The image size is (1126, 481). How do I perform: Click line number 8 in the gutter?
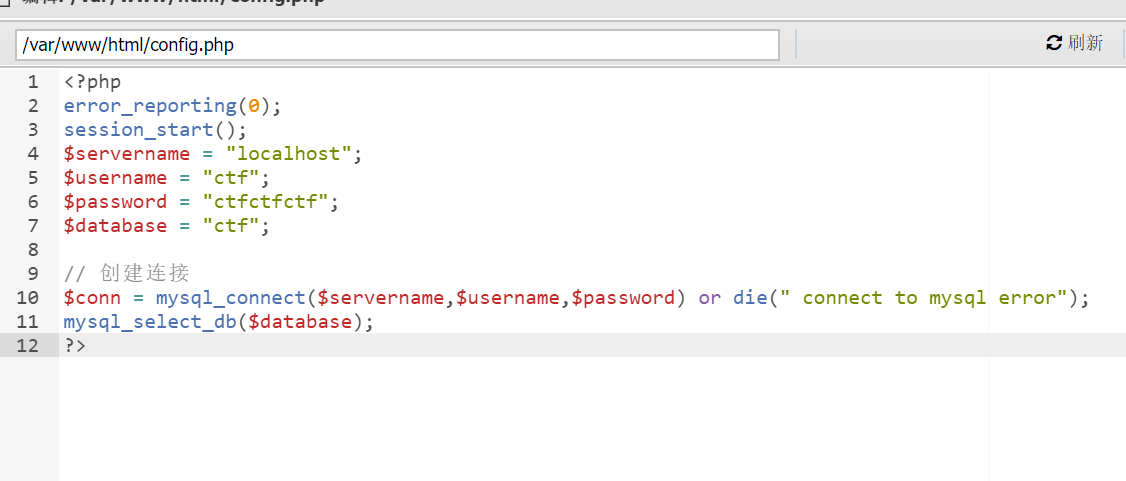[x=33, y=249]
